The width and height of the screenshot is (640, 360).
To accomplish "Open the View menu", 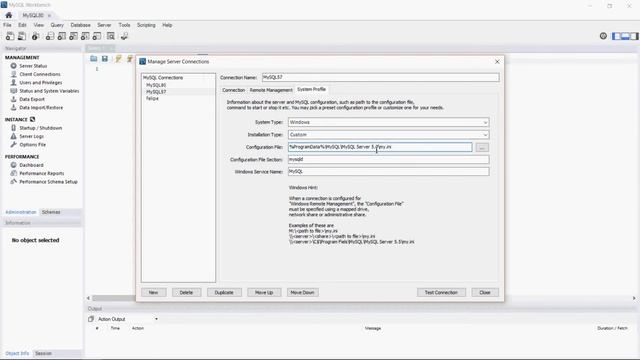I will point(38,25).
